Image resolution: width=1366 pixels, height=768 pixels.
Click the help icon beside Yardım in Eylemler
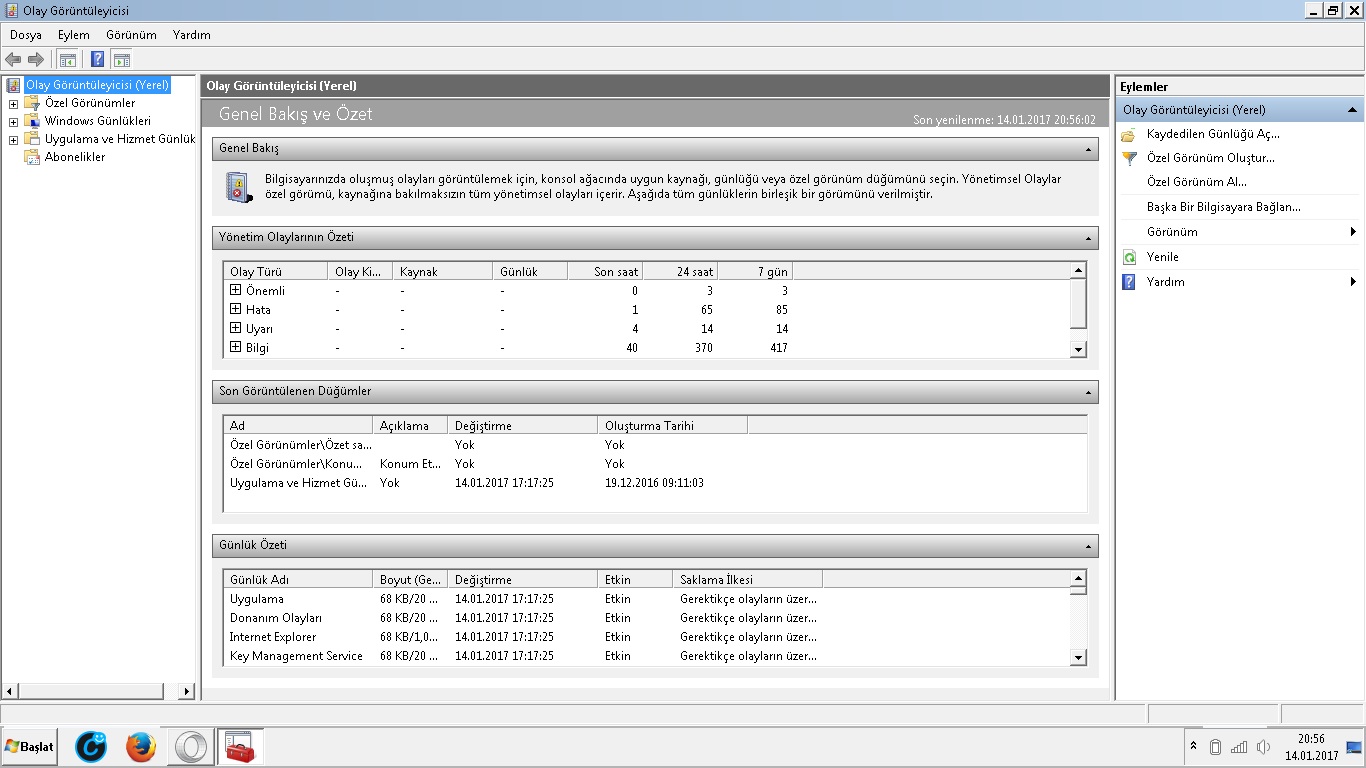tap(1129, 282)
